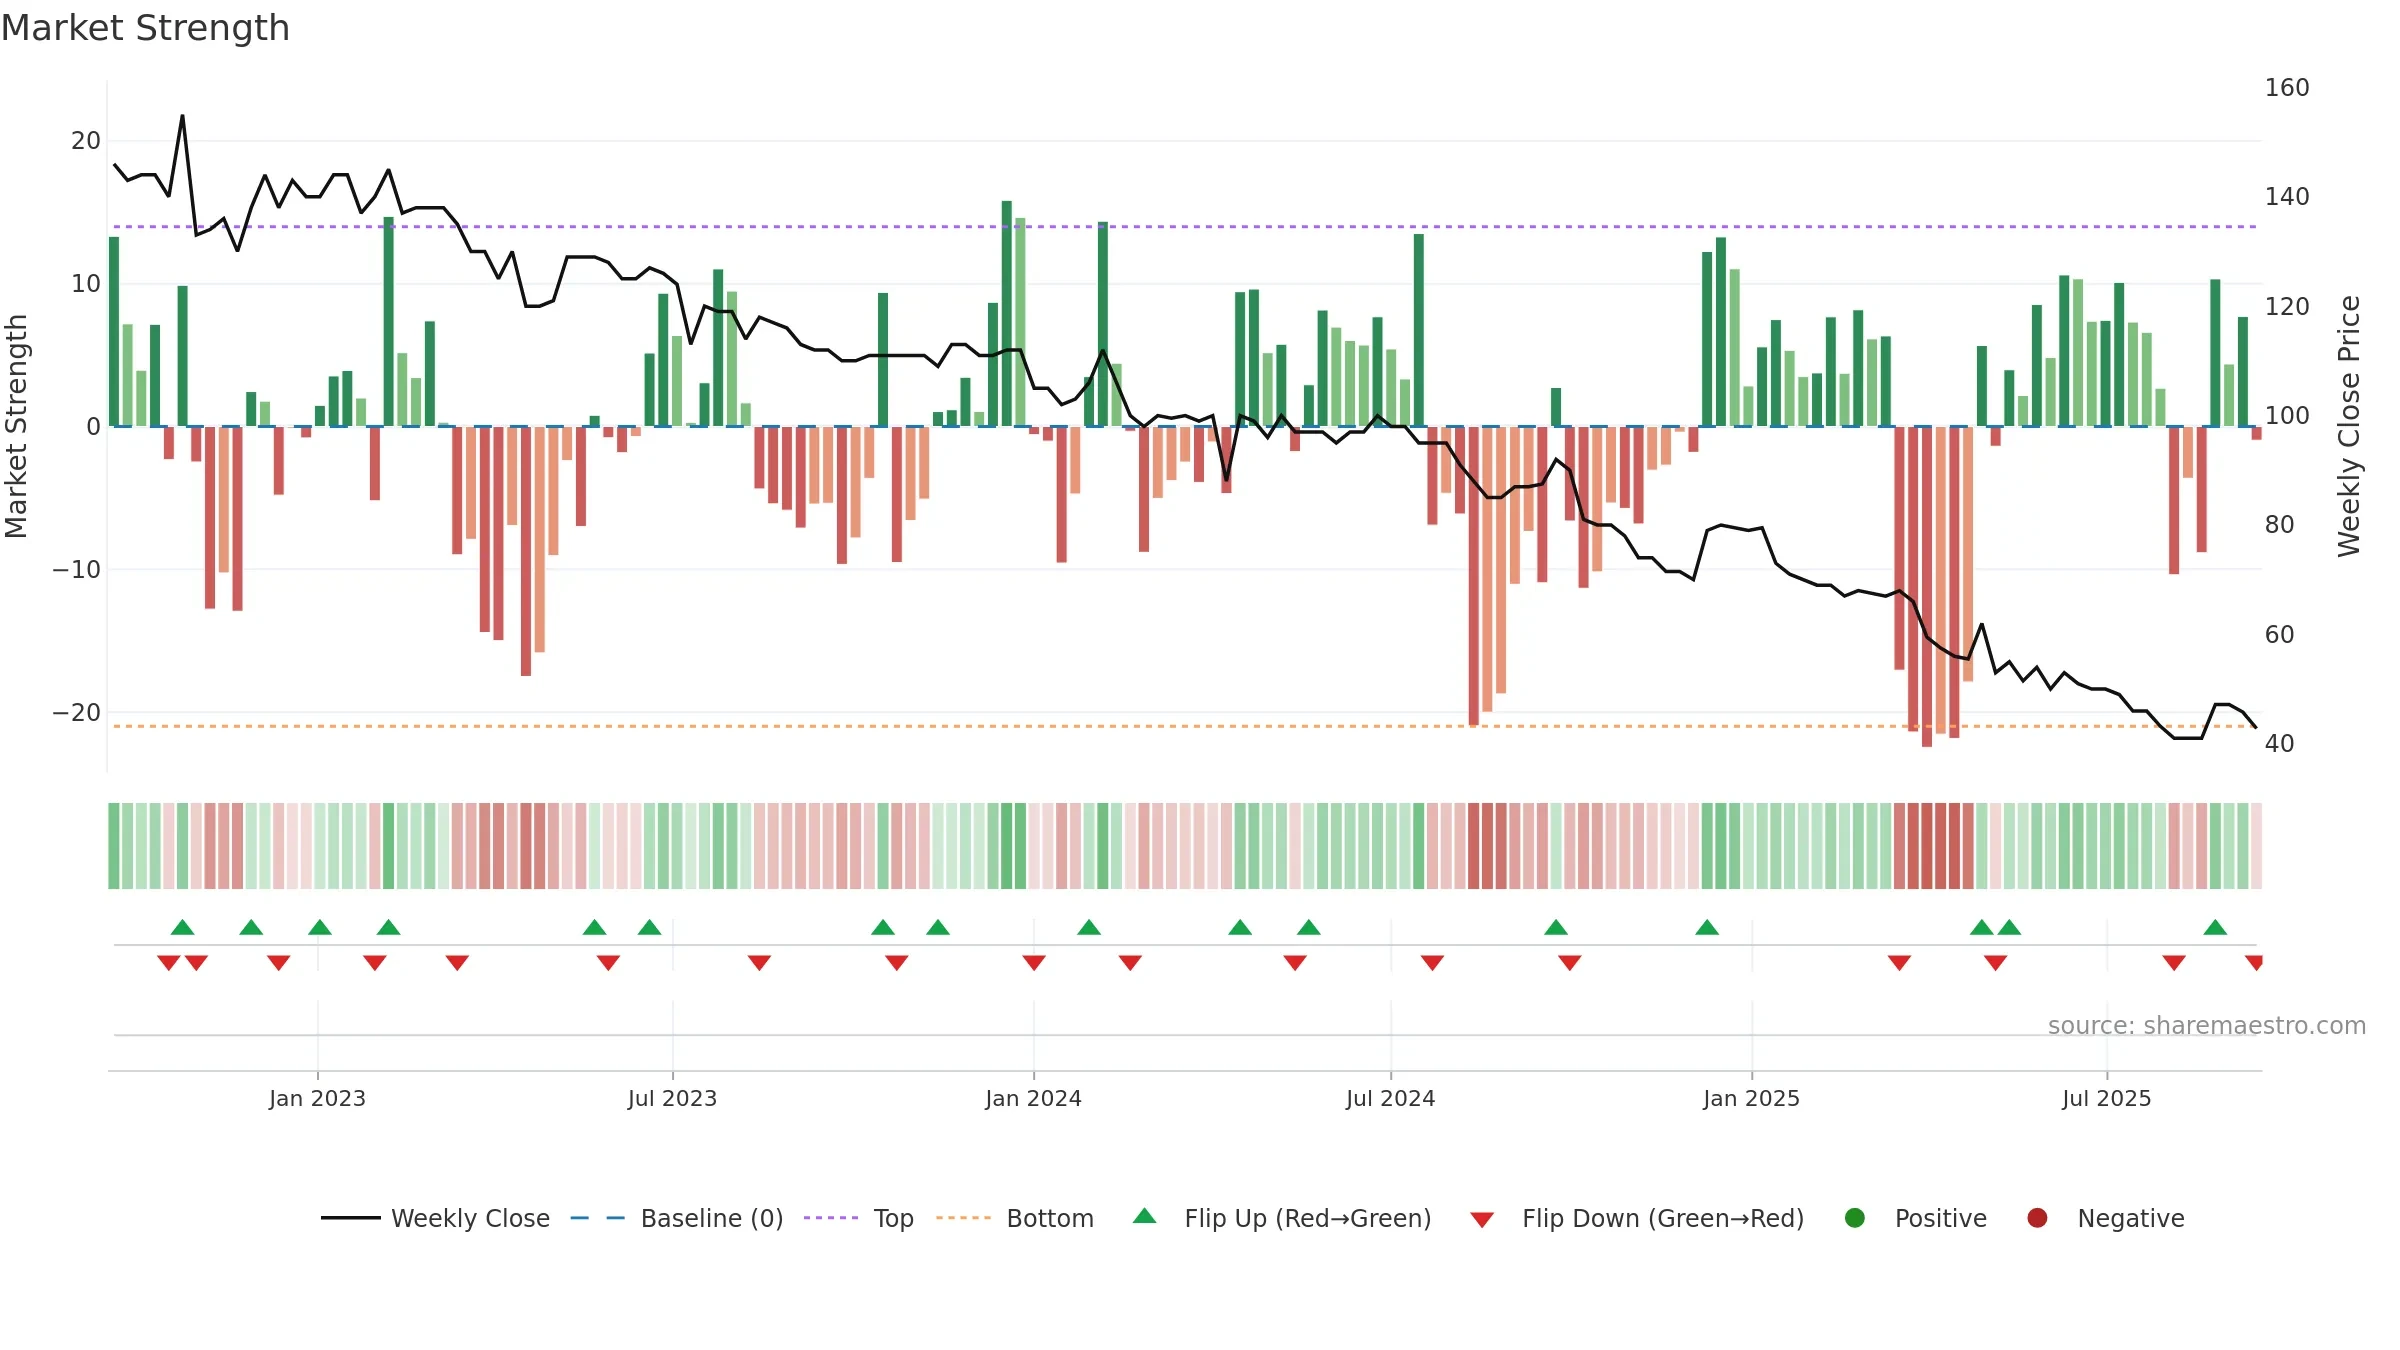Toggle the Positive legend entry
The width and height of the screenshot is (2400, 1350).
point(1915,1218)
